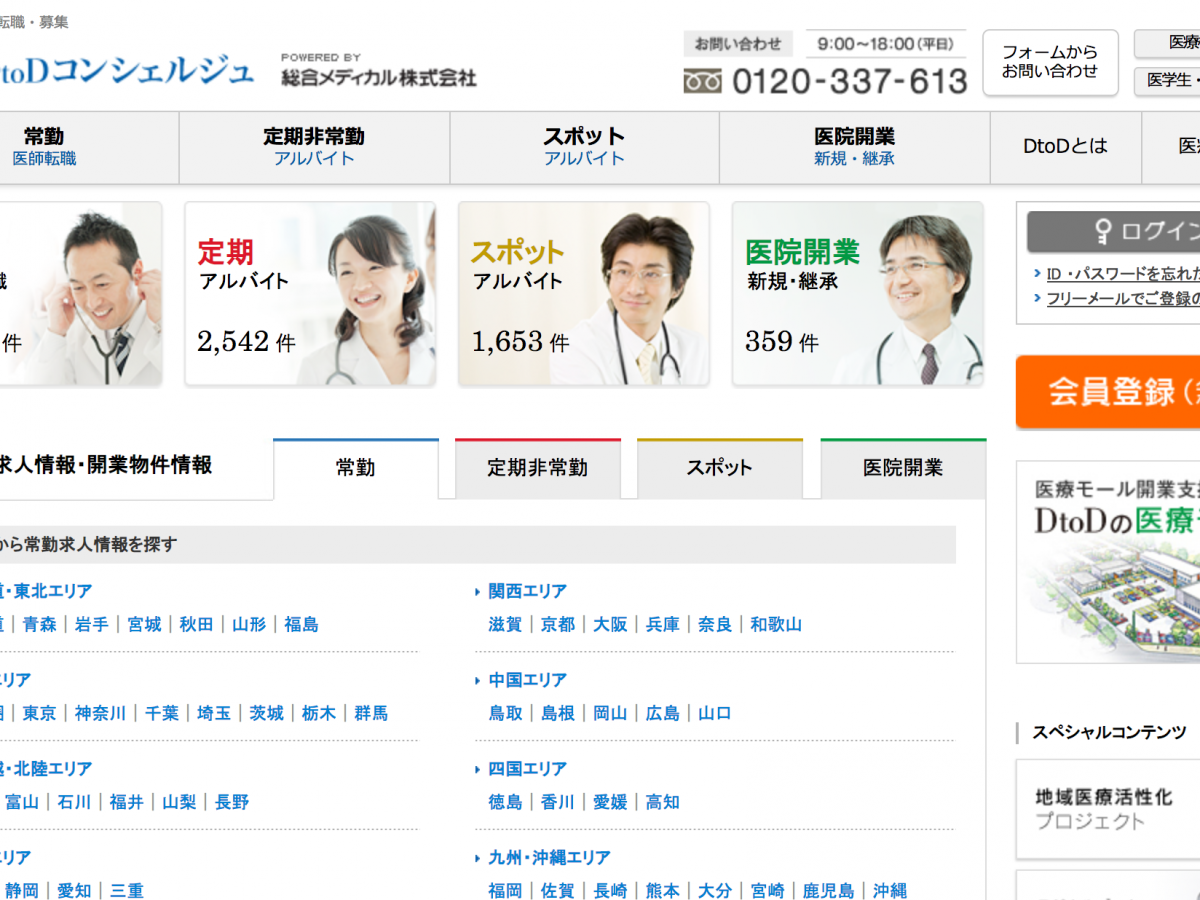The image size is (1200, 900).
Task: Open the 医院開業 banner with 359 listings
Action: click(858, 294)
